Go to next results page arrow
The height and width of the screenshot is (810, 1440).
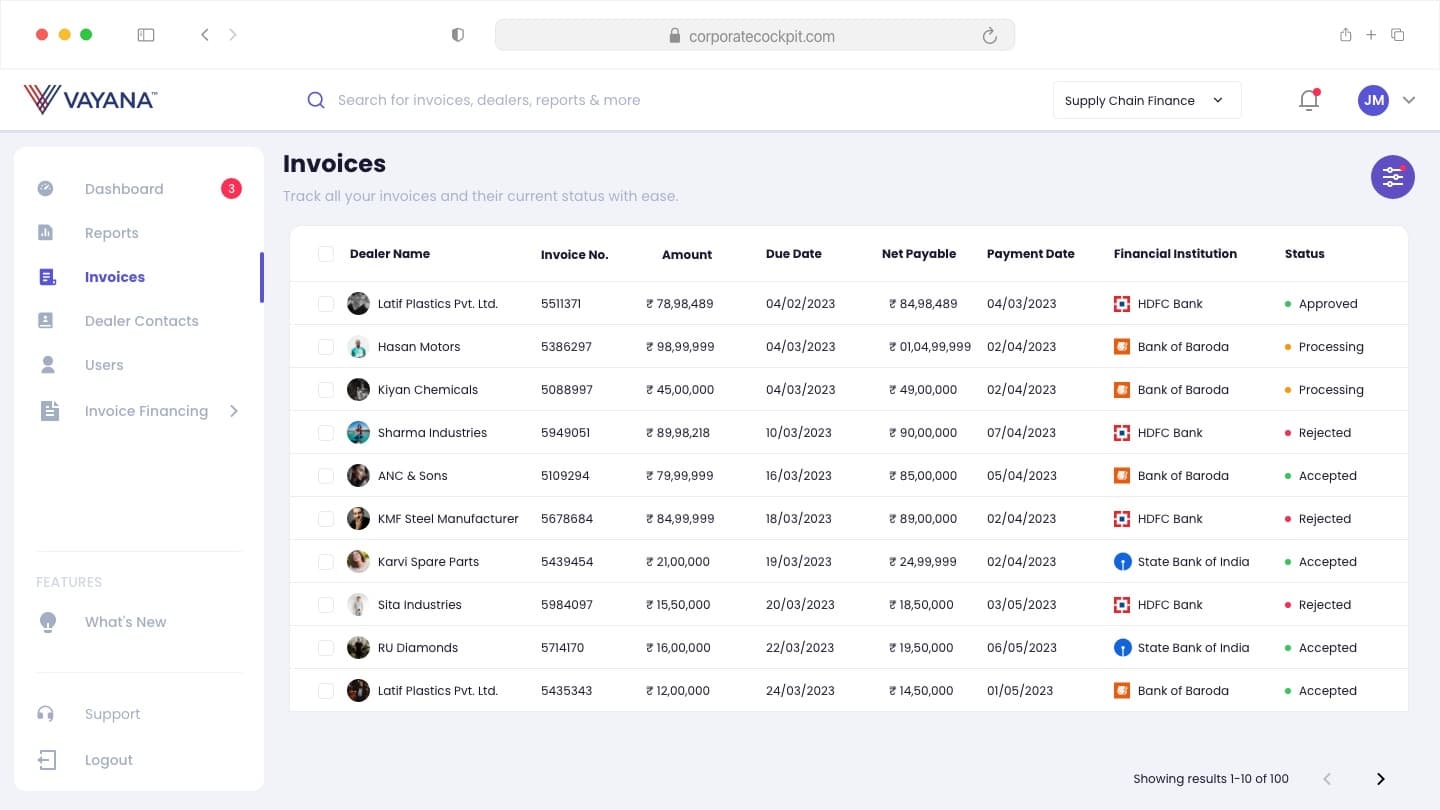click(1381, 779)
